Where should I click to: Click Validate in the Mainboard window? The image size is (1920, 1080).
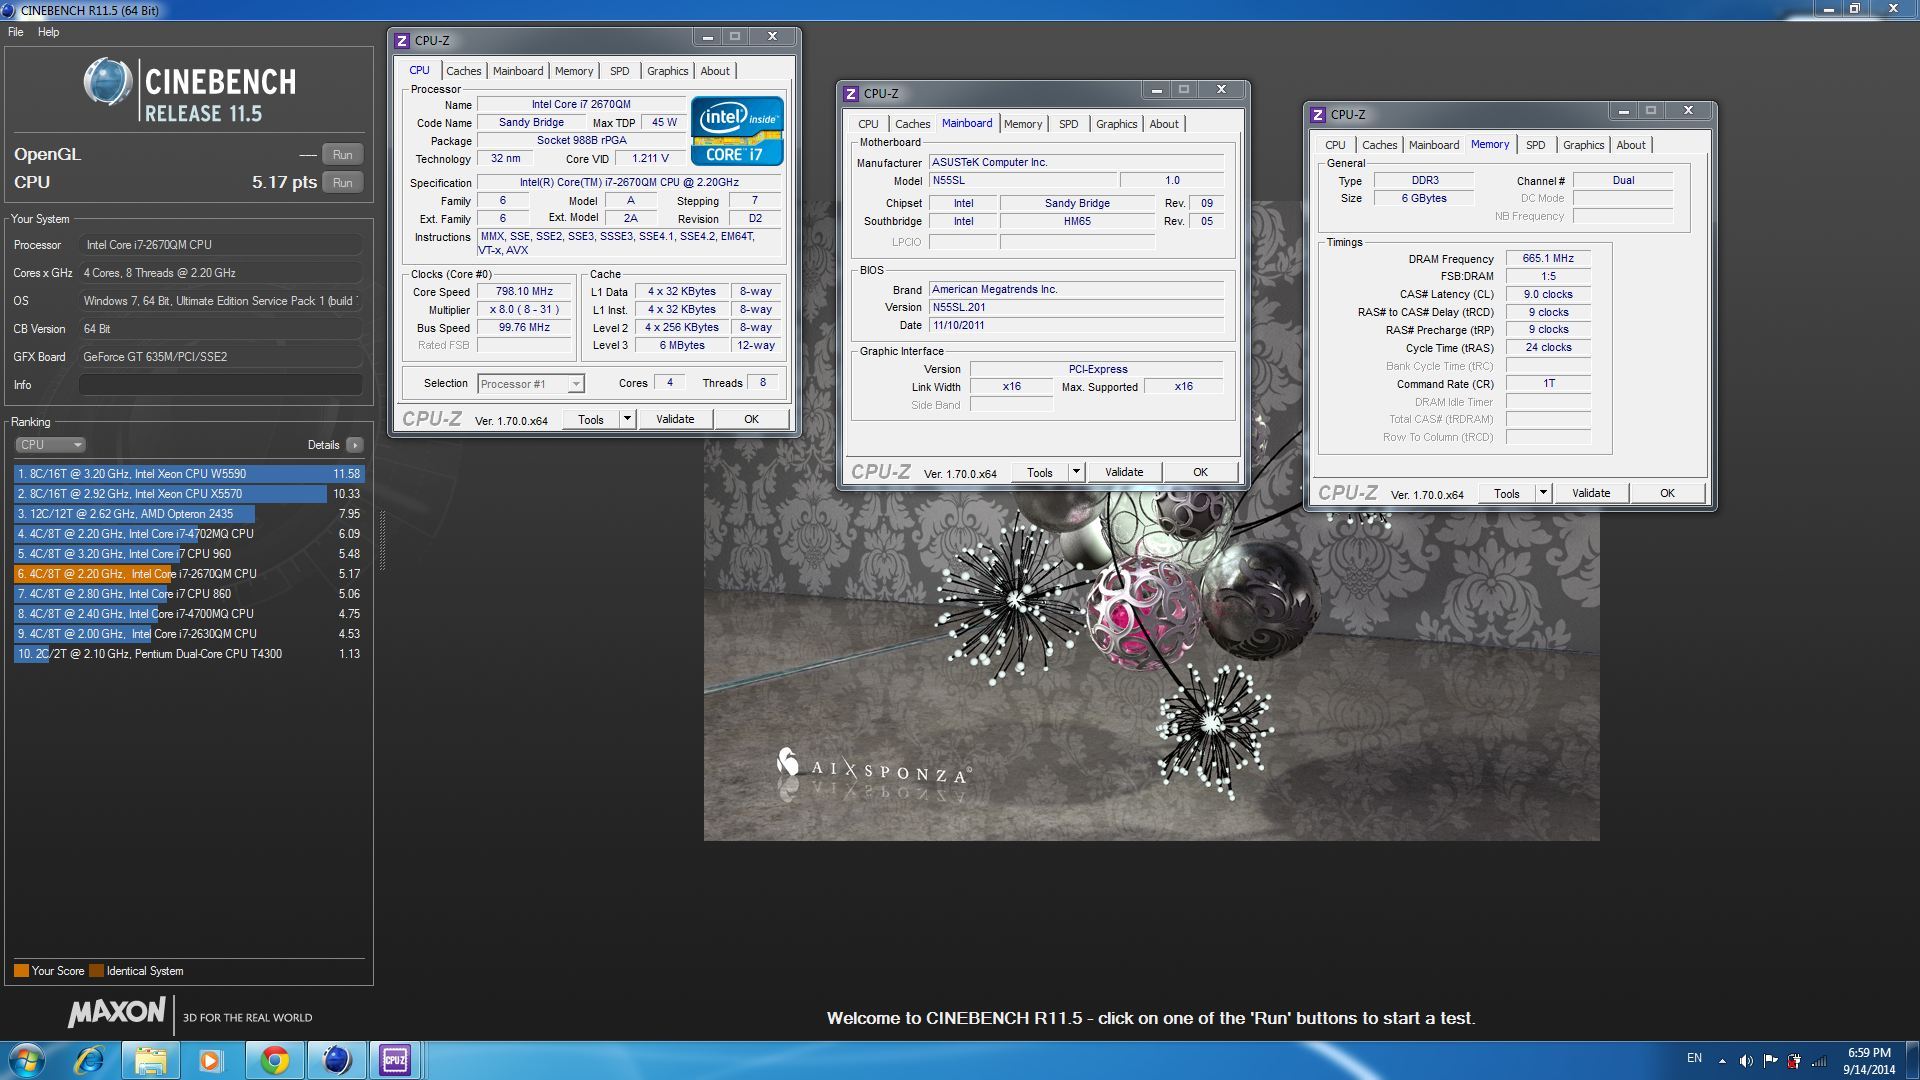coord(1124,472)
